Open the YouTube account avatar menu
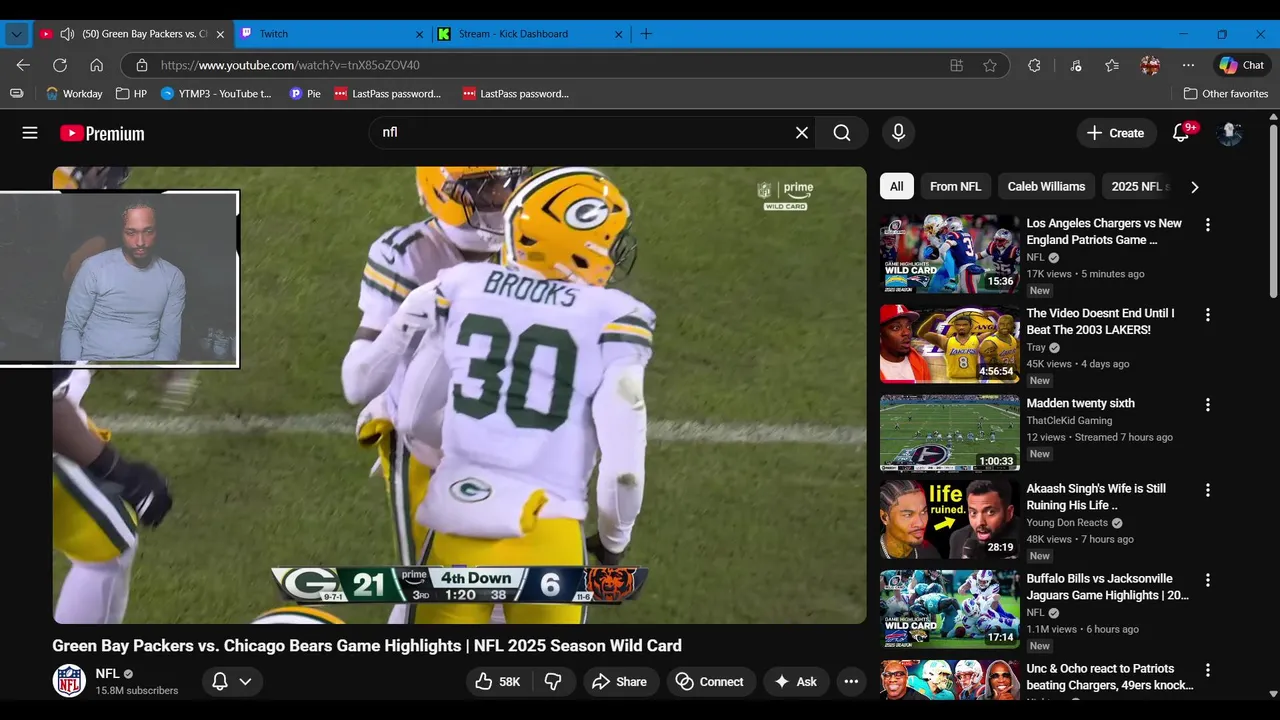This screenshot has height=720, width=1280. (x=1229, y=133)
